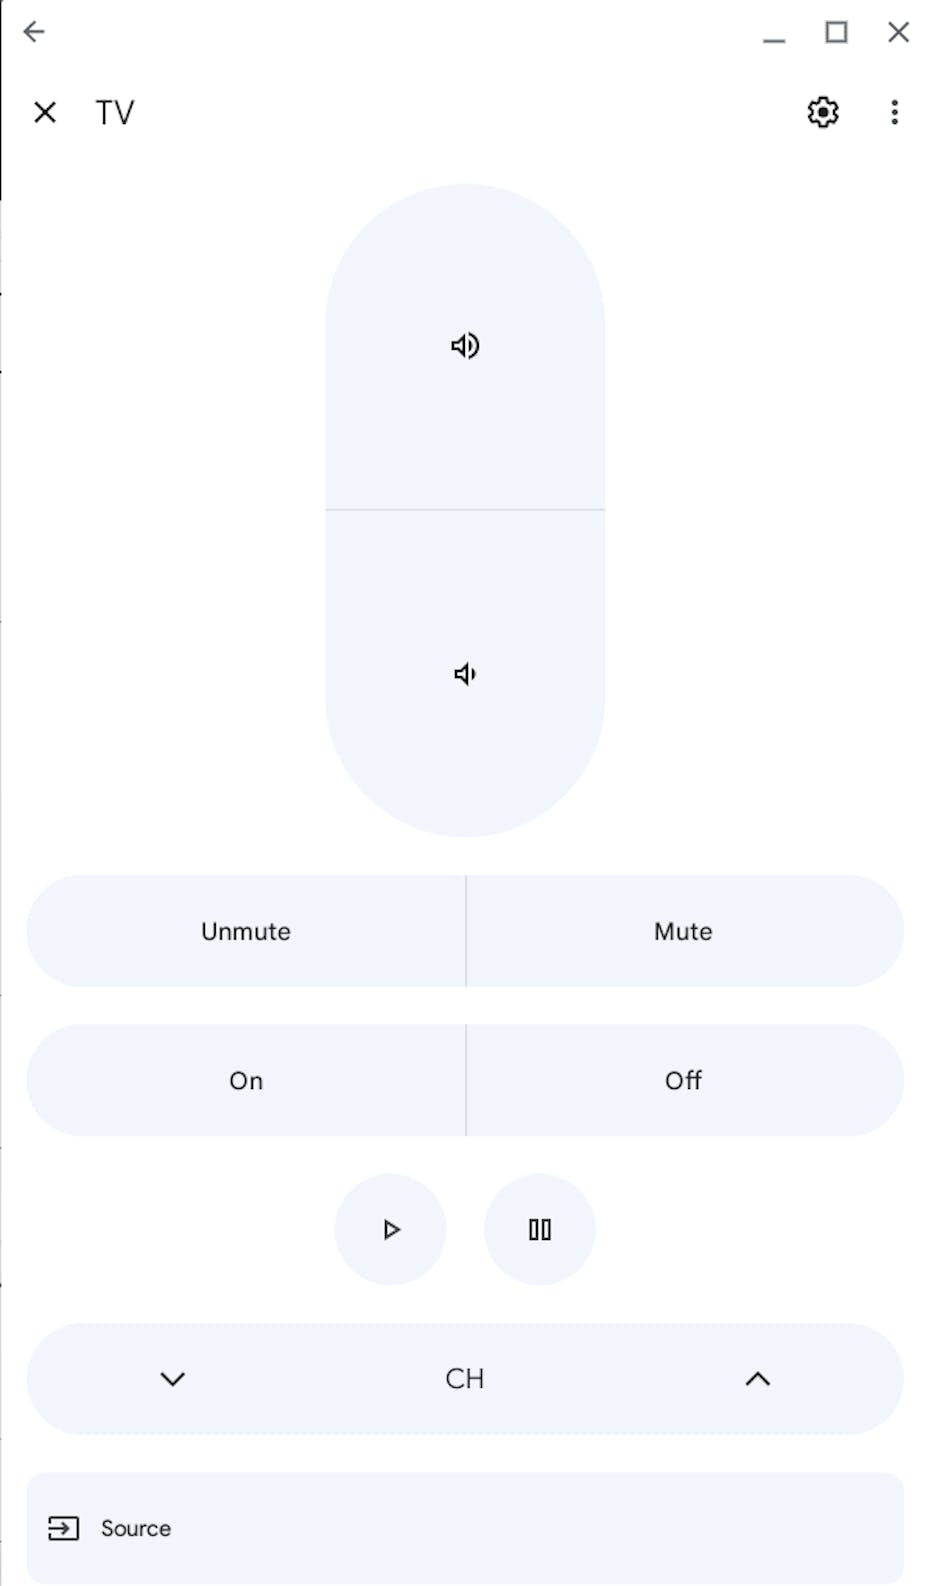The height and width of the screenshot is (1586, 926).
Task: Open TV device settings gear
Action: [x=822, y=112]
